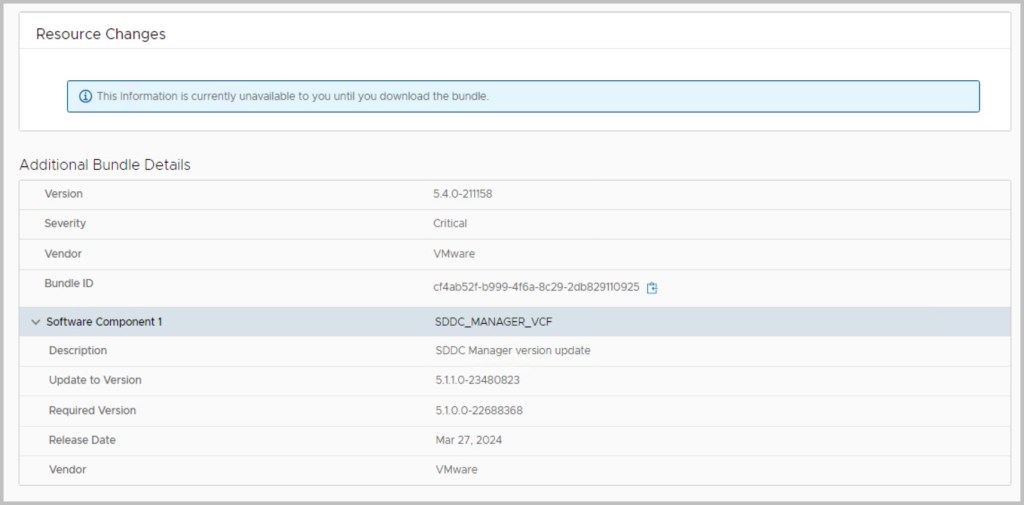Click the info icon in the banner
The height and width of the screenshot is (505, 1024).
(x=85, y=96)
